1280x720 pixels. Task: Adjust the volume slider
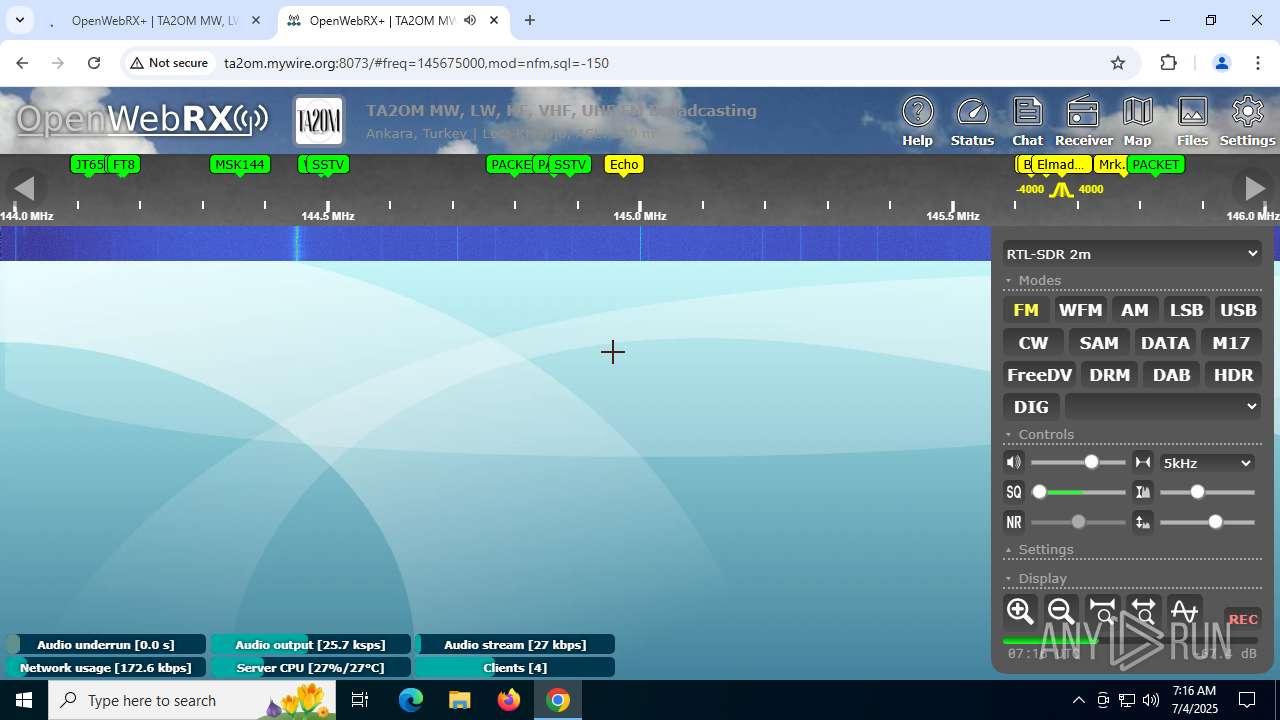tap(1078, 462)
